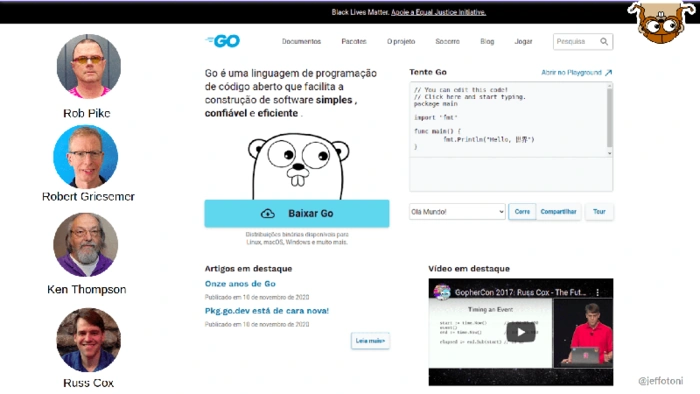Open the Documentos menu
The height and width of the screenshot is (394, 700).
[301, 41]
